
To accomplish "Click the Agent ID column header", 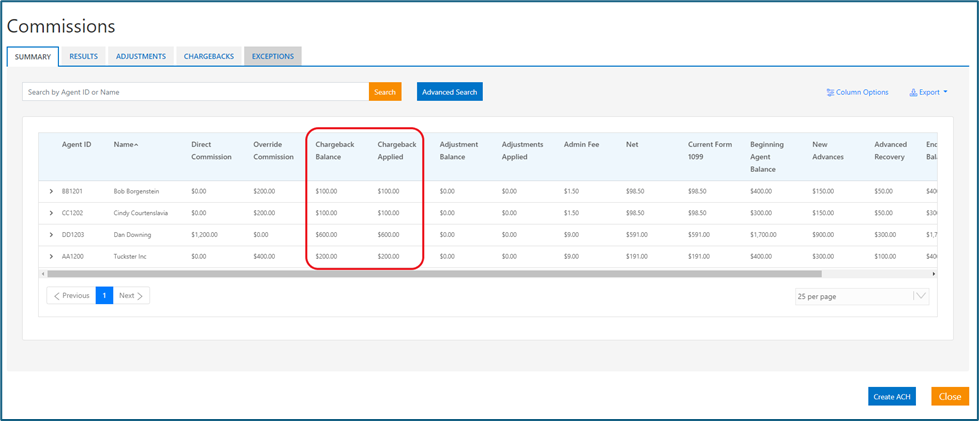I will [76, 144].
